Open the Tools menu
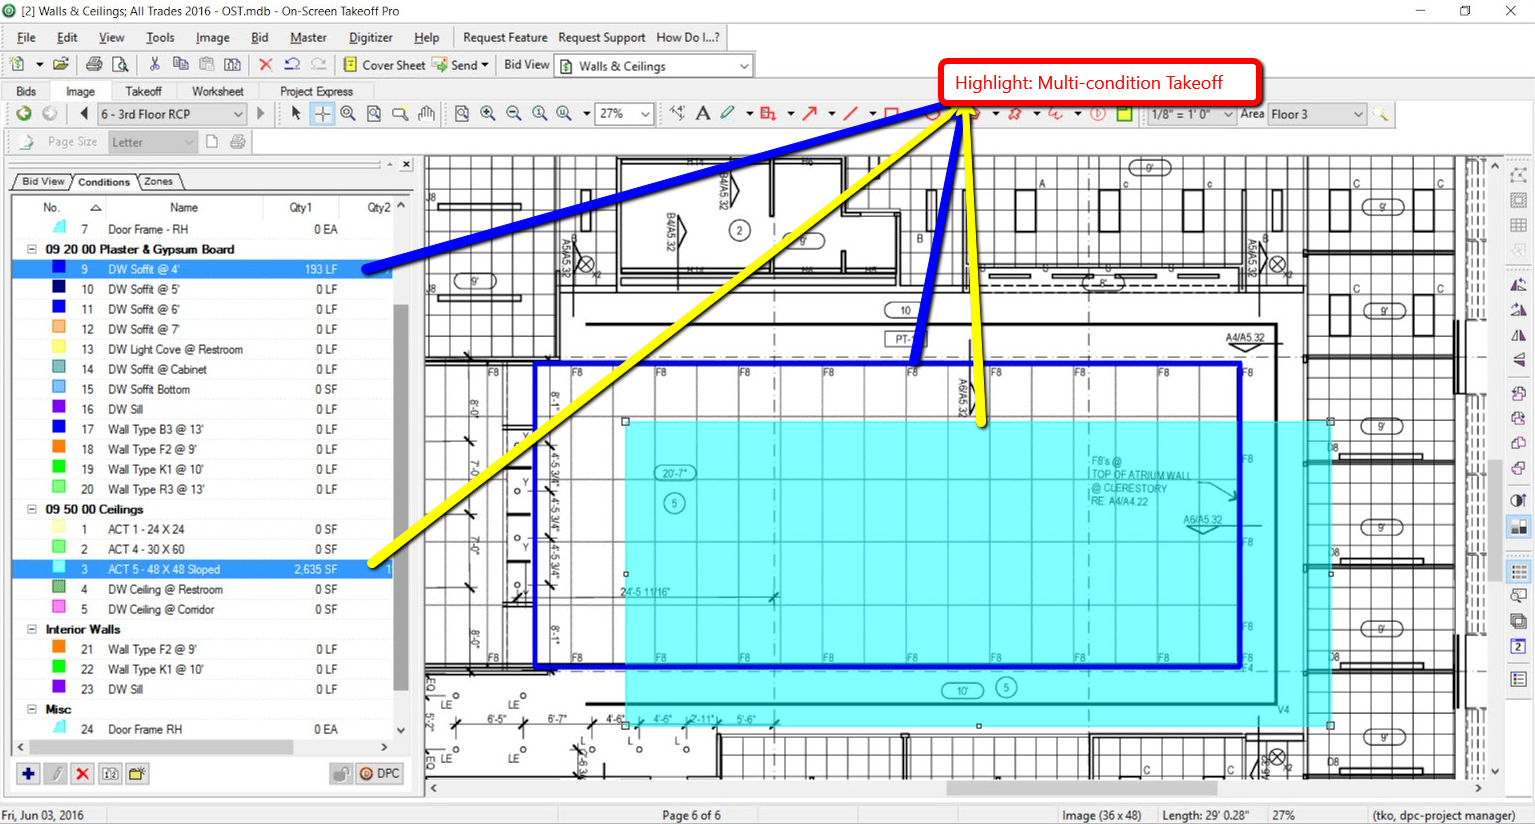Image resolution: width=1535 pixels, height=824 pixels. coord(160,37)
